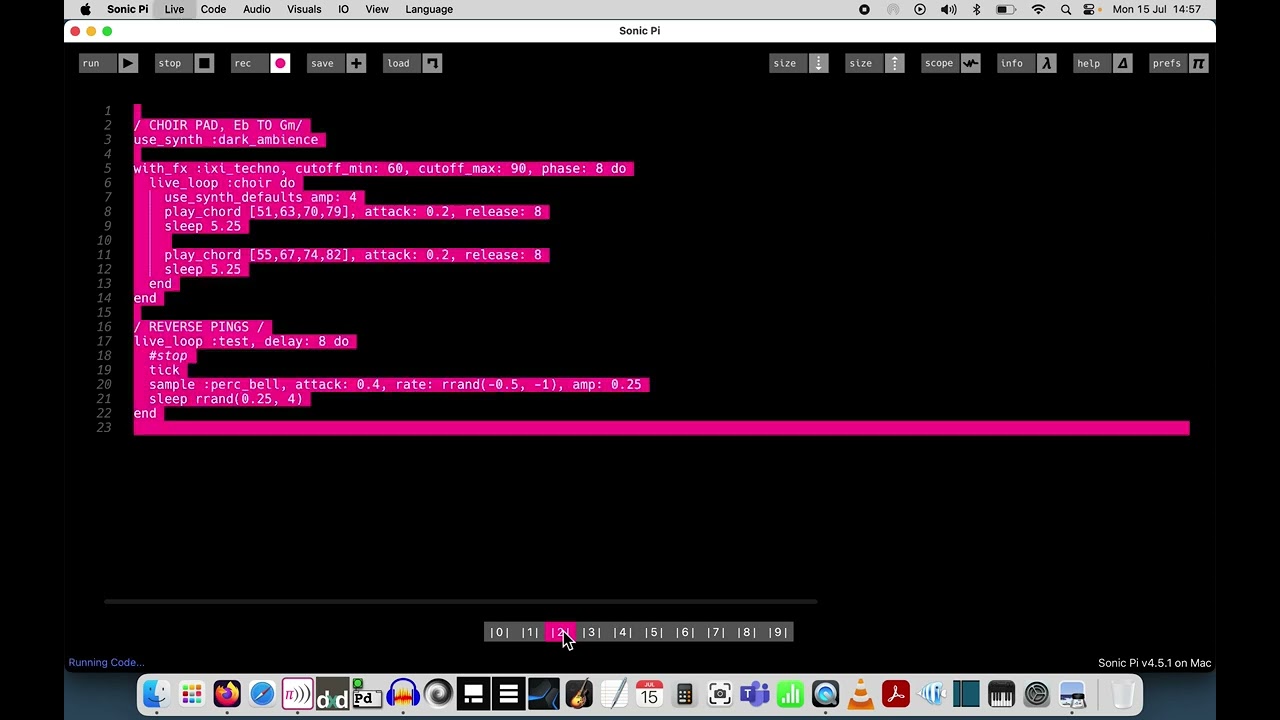Toggle the info panel
Screen dimensions: 1280x720
tap(1027, 63)
